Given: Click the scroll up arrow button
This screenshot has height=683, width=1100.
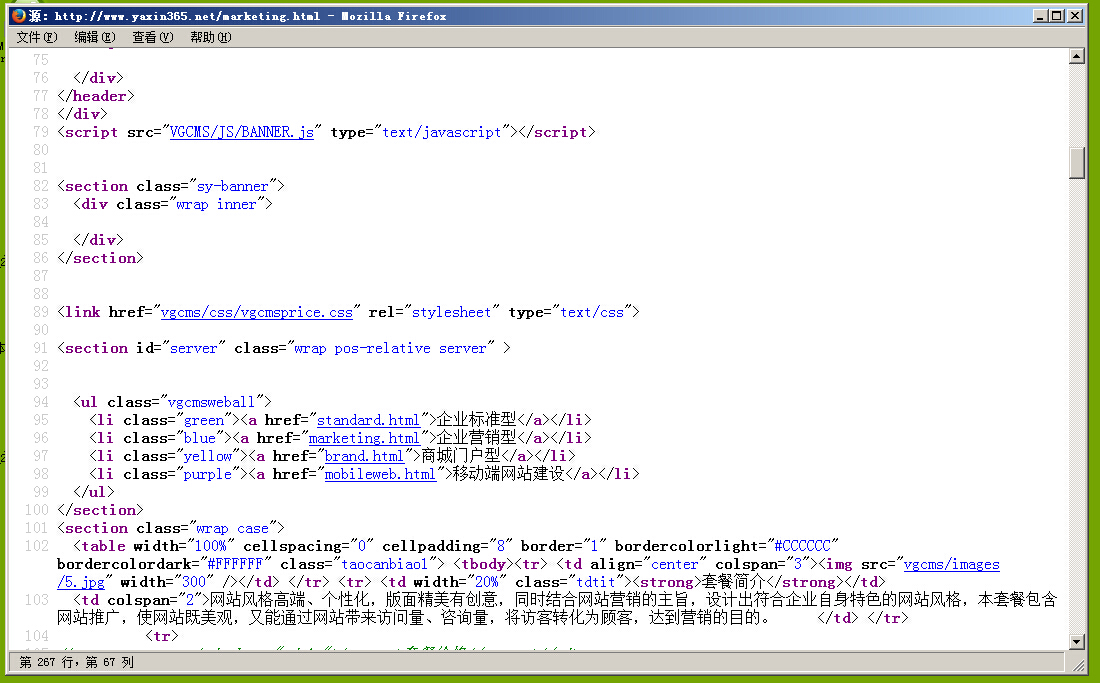Looking at the screenshot, I should (1077, 57).
